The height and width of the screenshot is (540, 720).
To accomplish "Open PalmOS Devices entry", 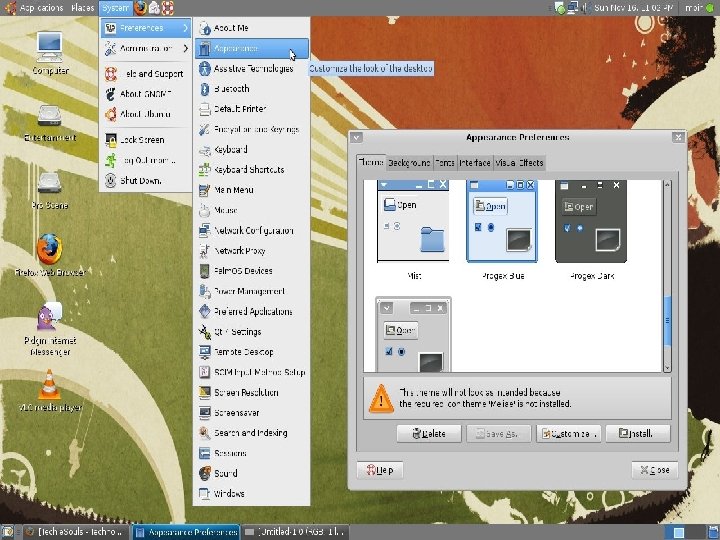I will pyautogui.click(x=252, y=271).
